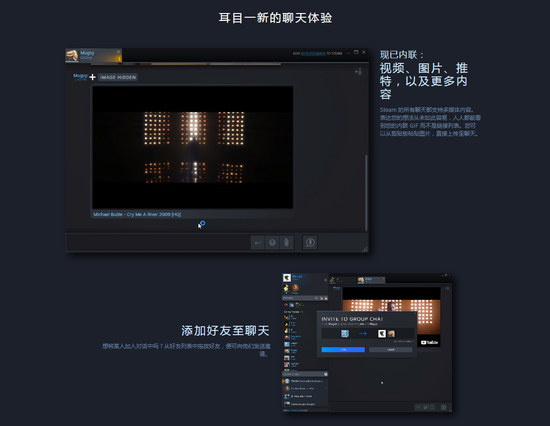Click the YouTube logo on bottom video
Screen dimensions: 550x426
pos(429,342)
